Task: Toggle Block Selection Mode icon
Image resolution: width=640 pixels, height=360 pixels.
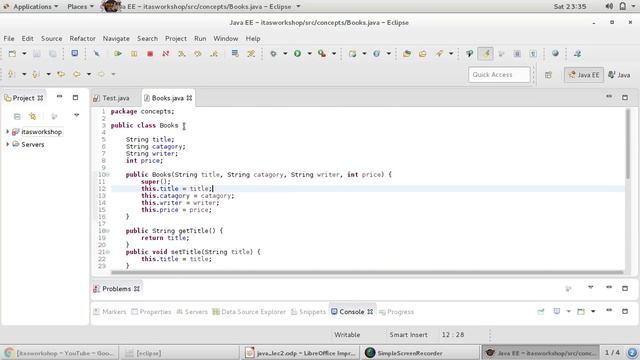Action: 517,53
